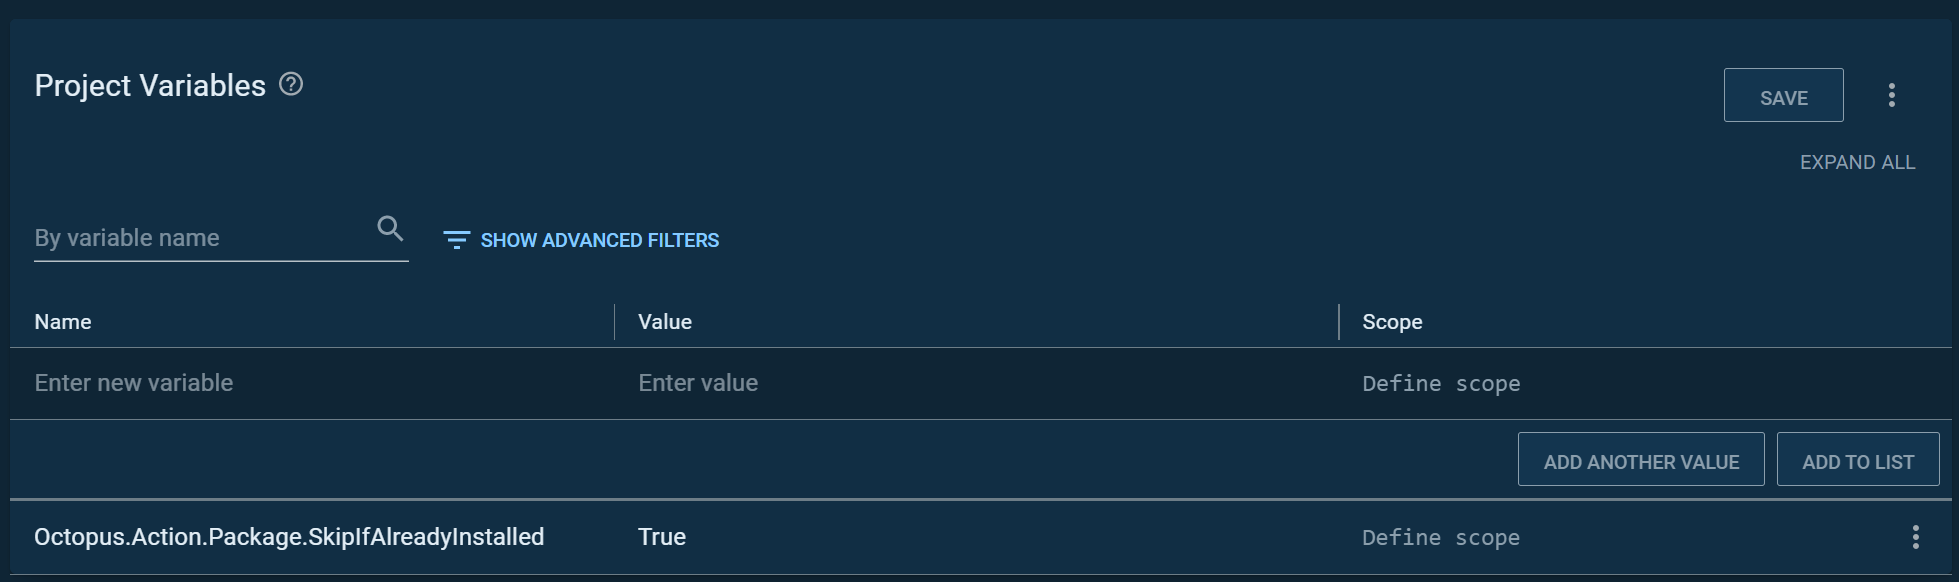1959x582 pixels.
Task: Open Define scope for the new variable
Action: tap(1441, 383)
